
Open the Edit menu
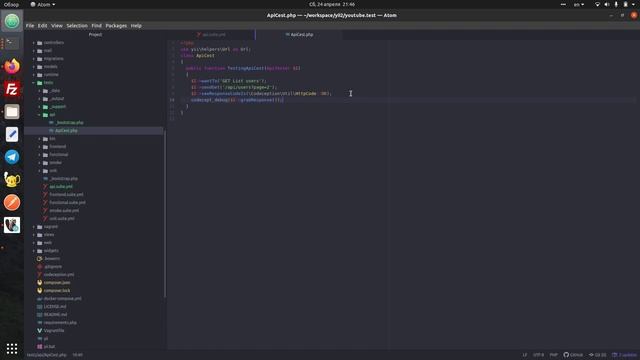(x=42, y=25)
